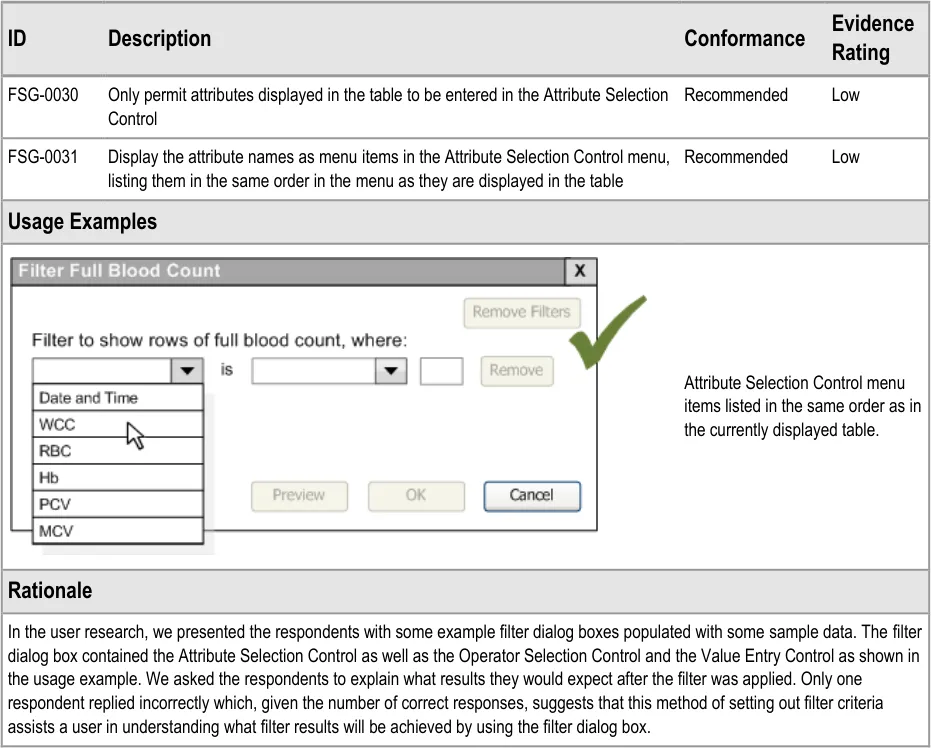Screen dimensions: 931x748
Task: Hit the Cancel button
Action: (531, 495)
